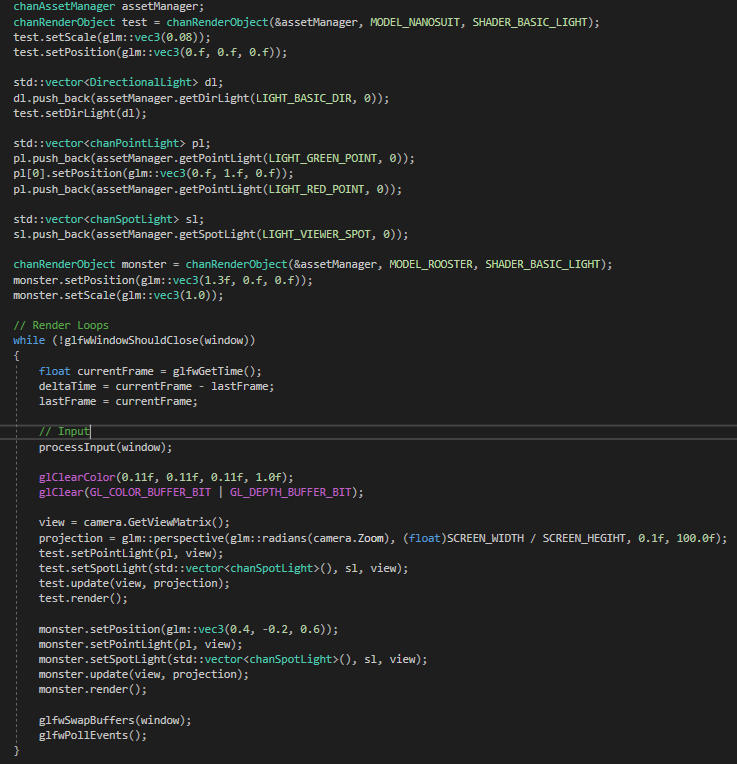Click the 'processInput(window);' line

click(x=106, y=447)
